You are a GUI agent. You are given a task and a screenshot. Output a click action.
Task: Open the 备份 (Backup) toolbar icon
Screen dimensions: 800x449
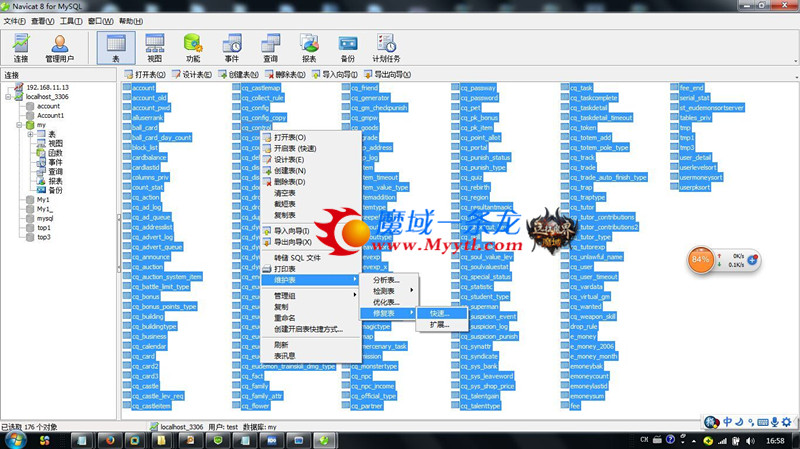(347, 48)
